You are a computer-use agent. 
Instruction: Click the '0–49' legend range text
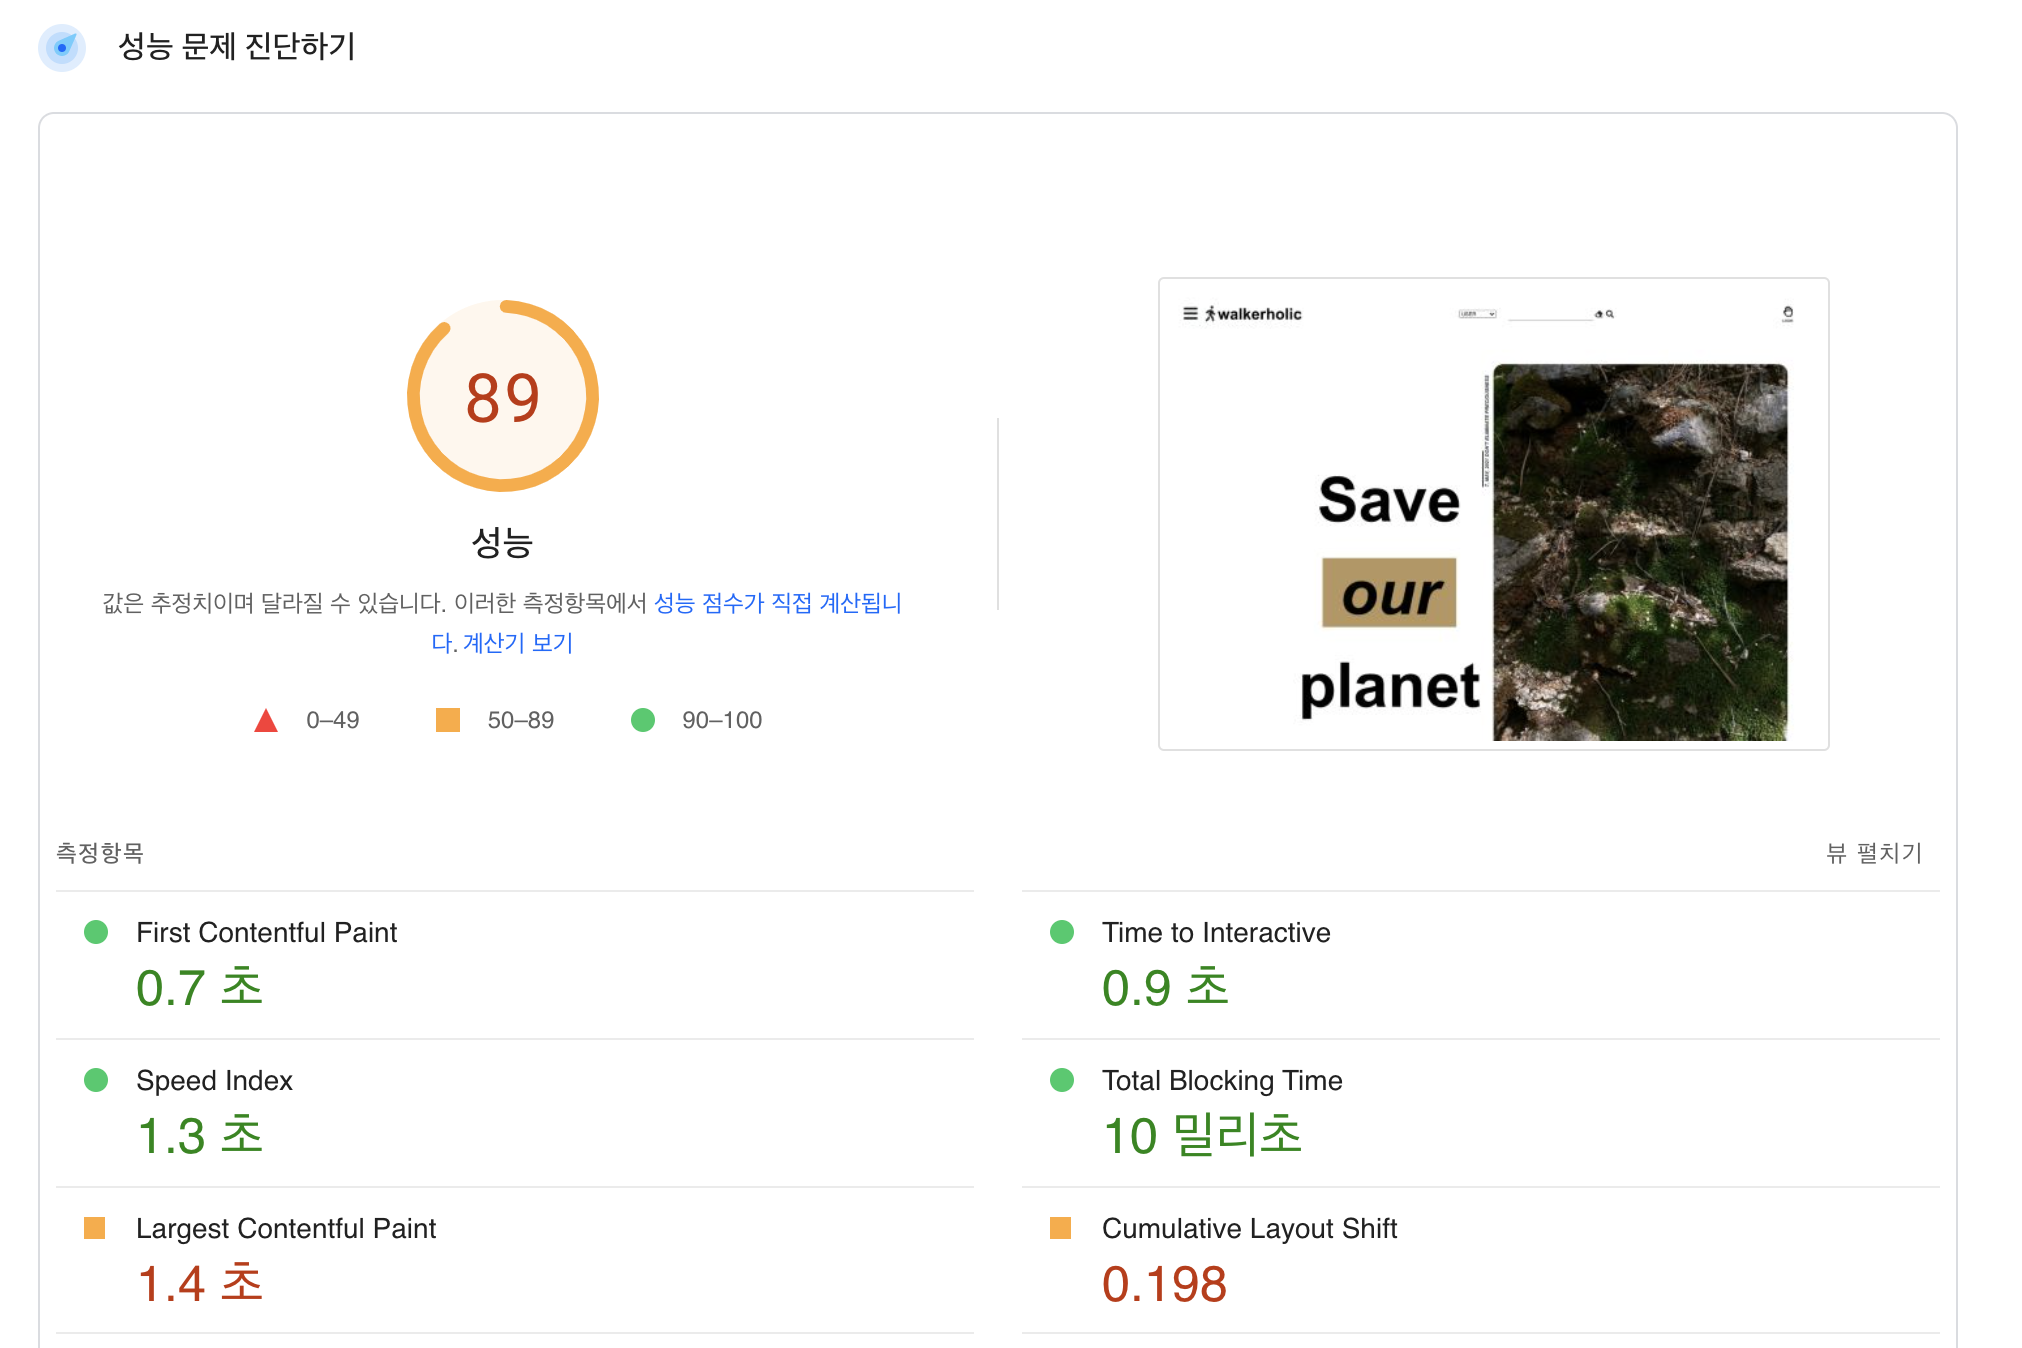333,720
